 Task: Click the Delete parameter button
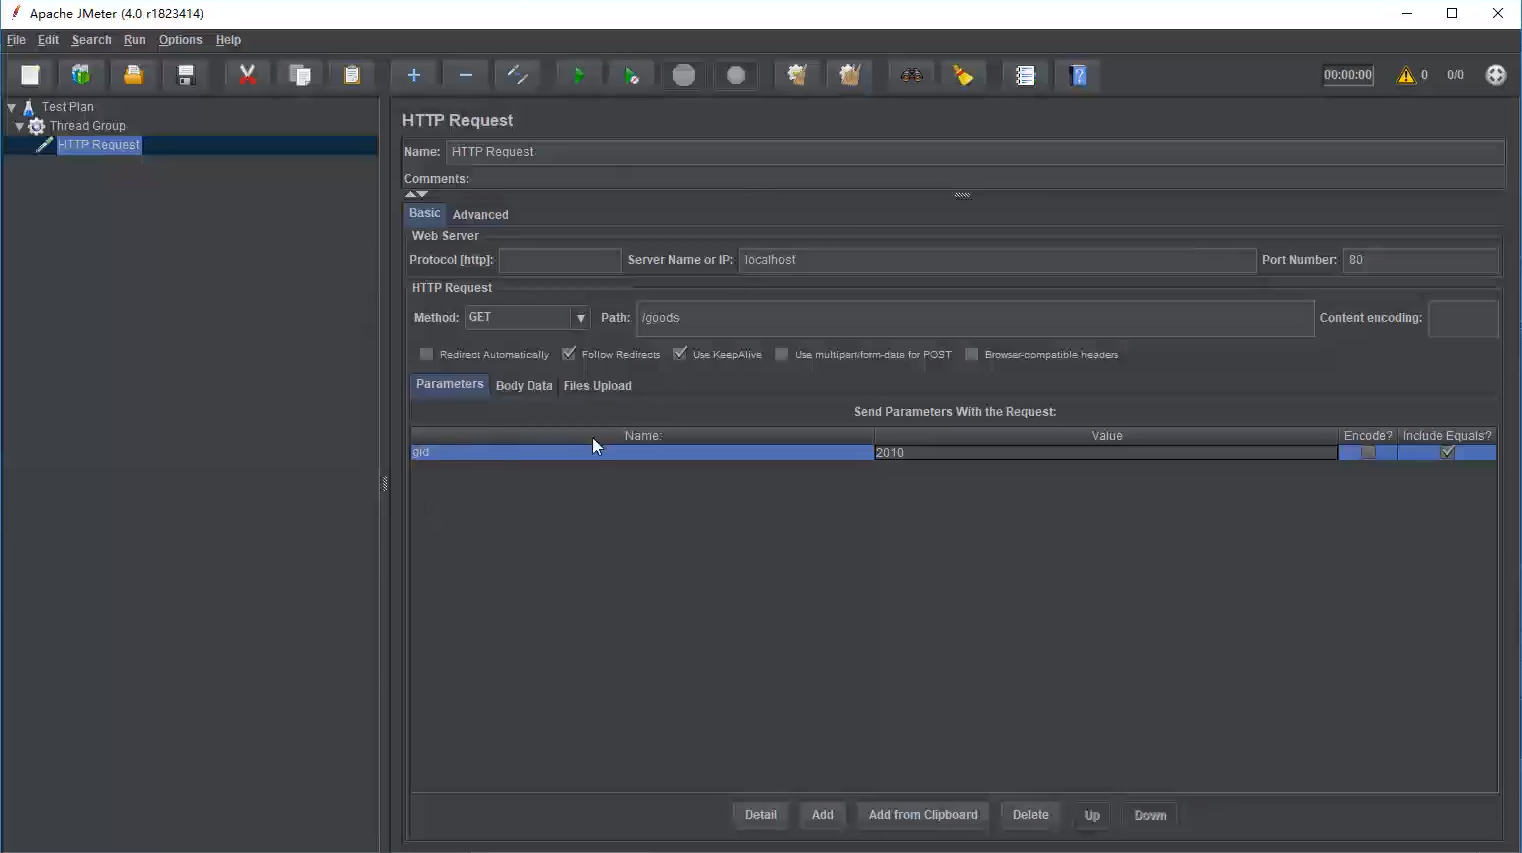point(1031,815)
